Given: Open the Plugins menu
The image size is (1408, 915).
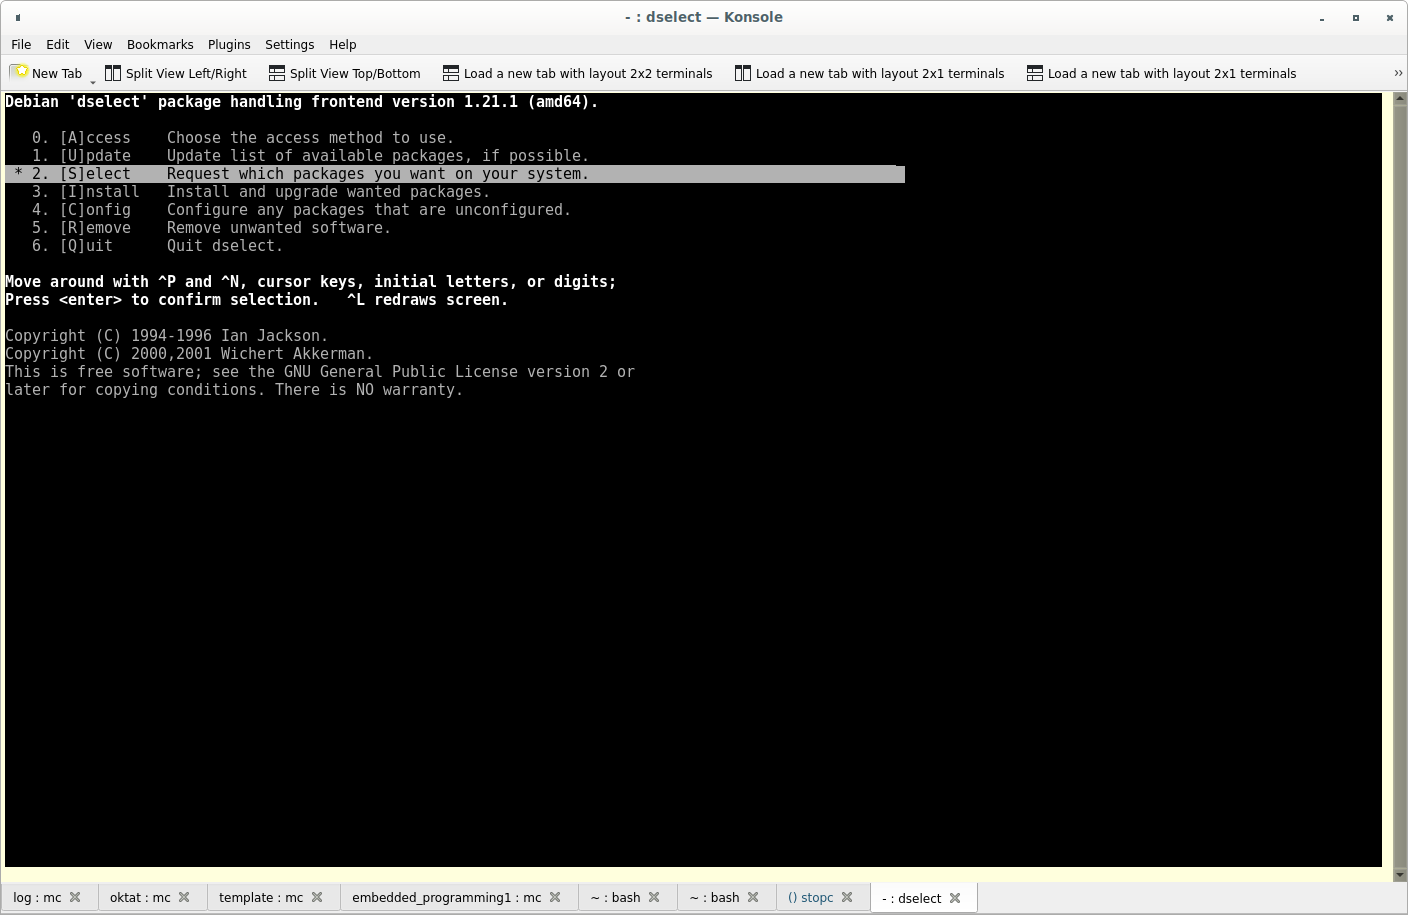Looking at the screenshot, I should tap(229, 45).
